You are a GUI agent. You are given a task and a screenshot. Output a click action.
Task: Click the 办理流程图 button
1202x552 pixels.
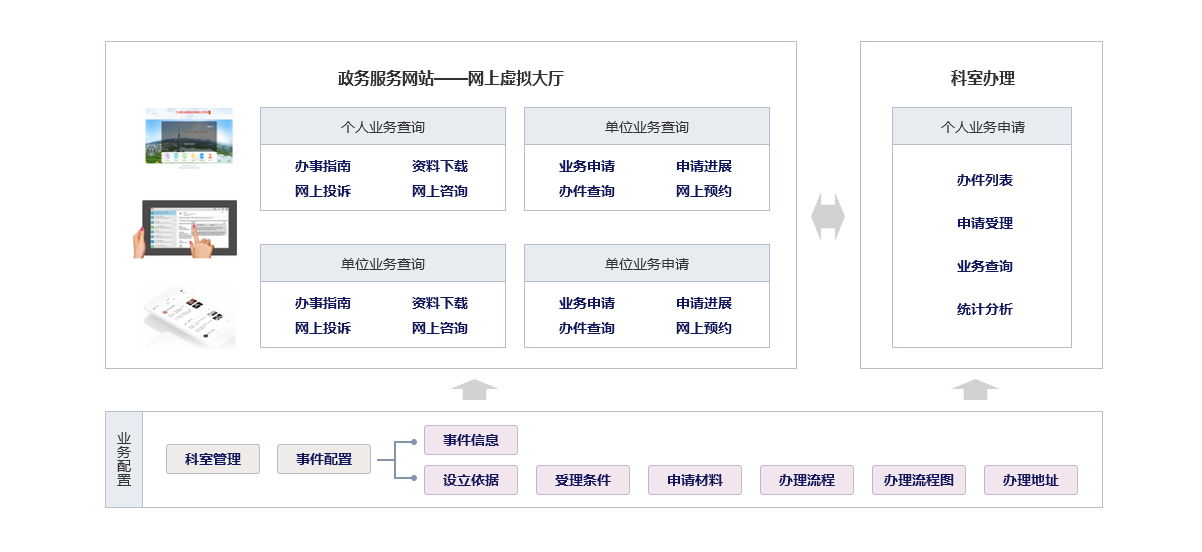[x=918, y=480]
